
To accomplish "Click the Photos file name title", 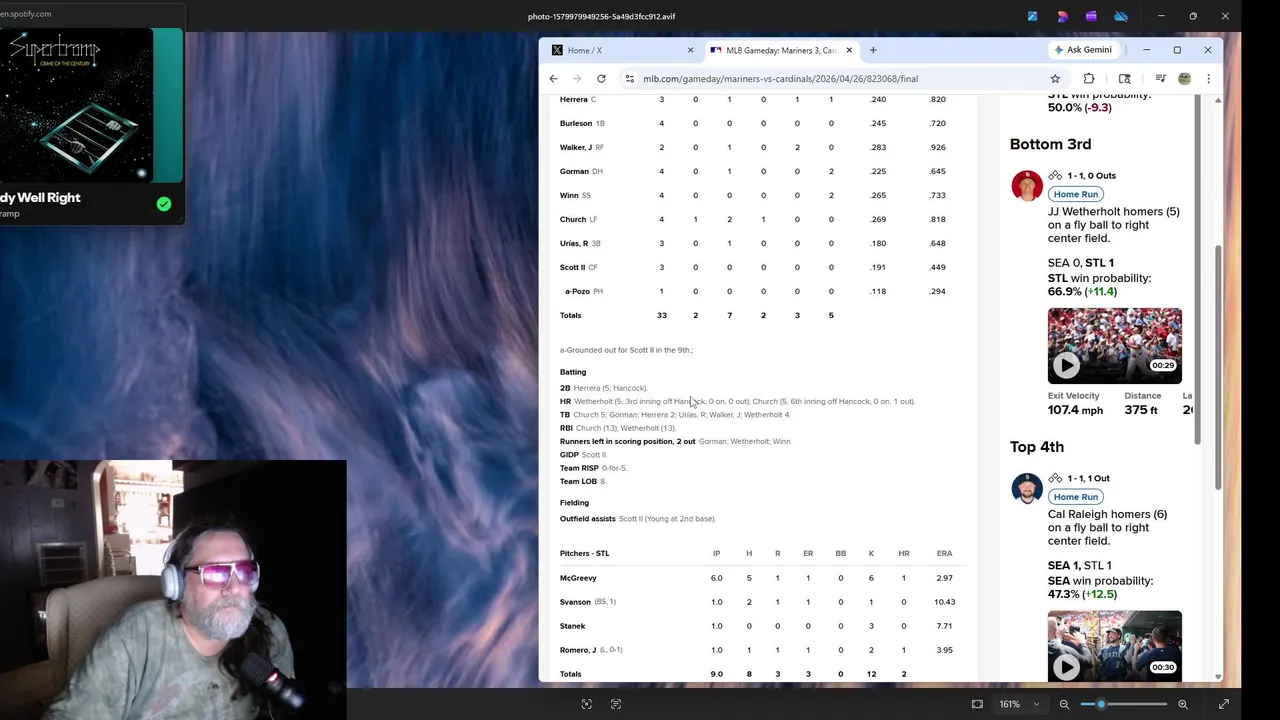I will (602, 16).
